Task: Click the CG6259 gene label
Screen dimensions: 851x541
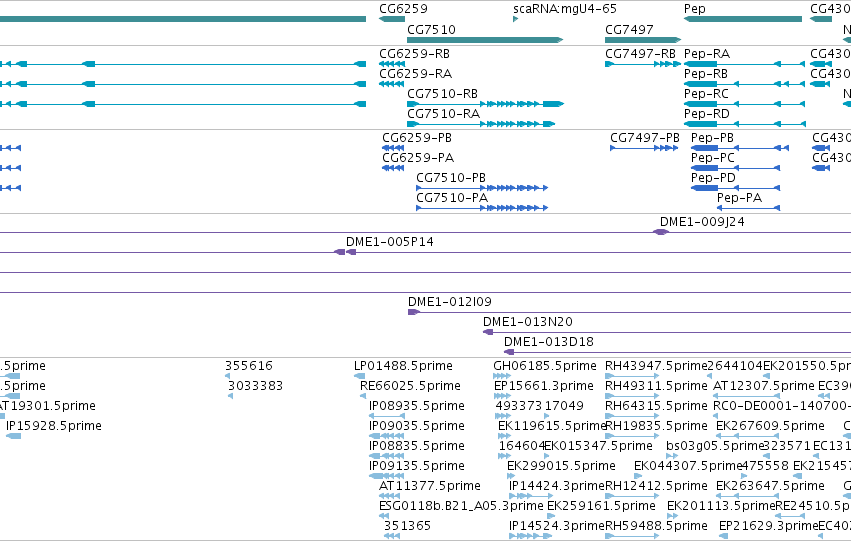Action: click(x=403, y=9)
